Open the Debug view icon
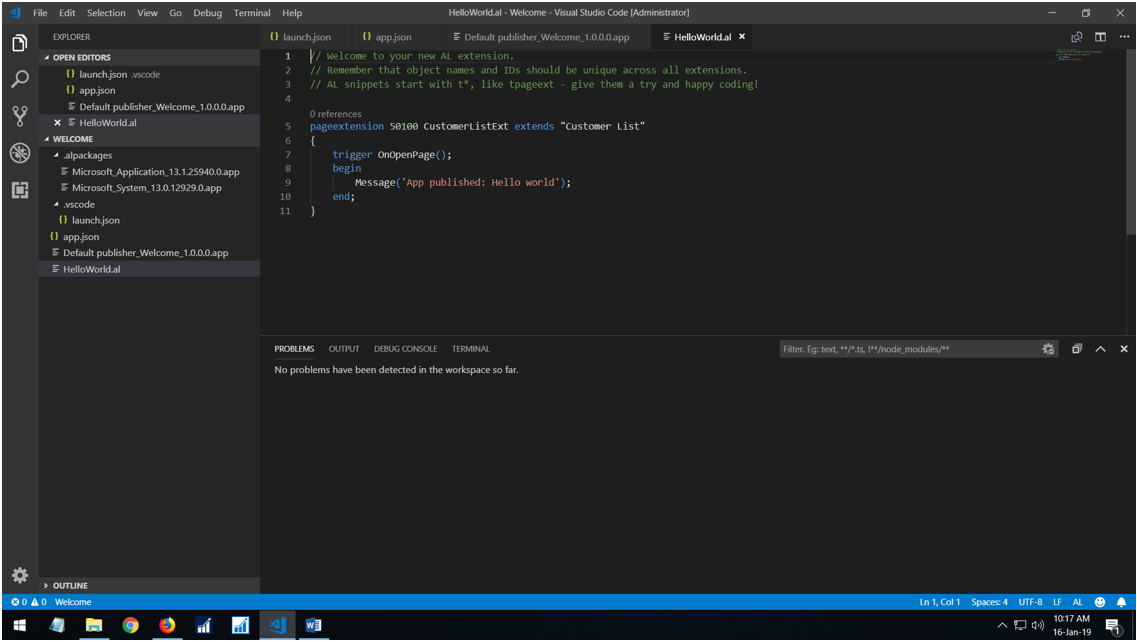 (x=20, y=153)
